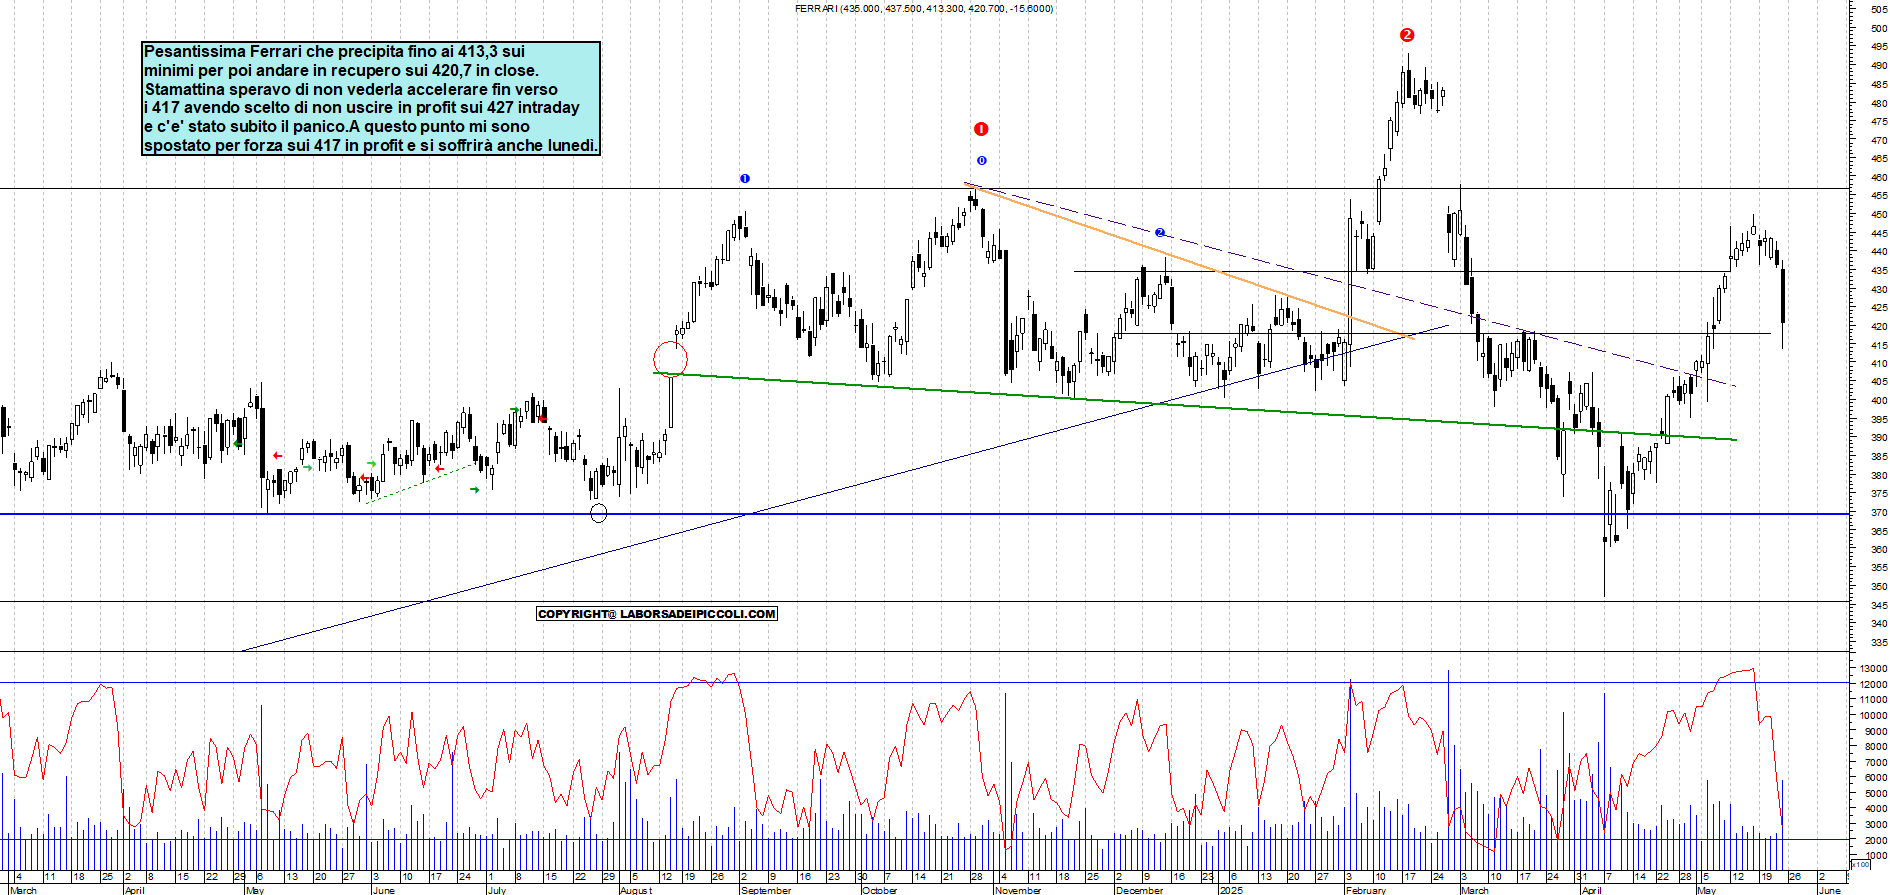Click the 420 price label on the price axis
The width and height of the screenshot is (1890, 895).
click(1878, 326)
